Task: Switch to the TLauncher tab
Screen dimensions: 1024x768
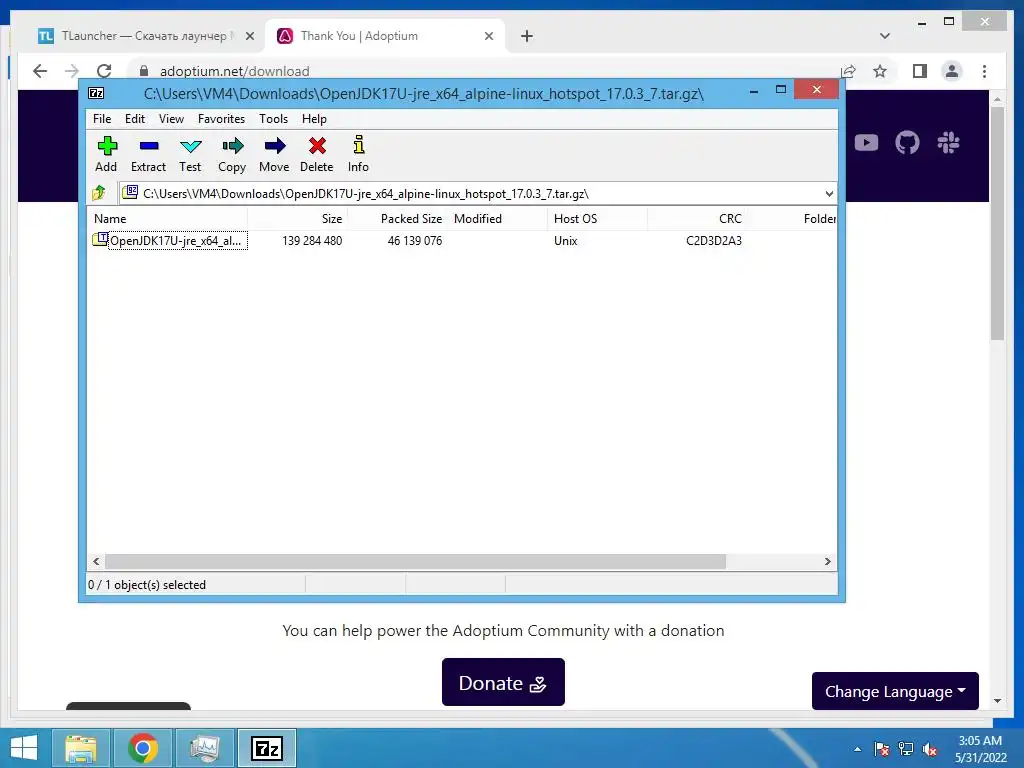Action: pyautogui.click(x=145, y=36)
